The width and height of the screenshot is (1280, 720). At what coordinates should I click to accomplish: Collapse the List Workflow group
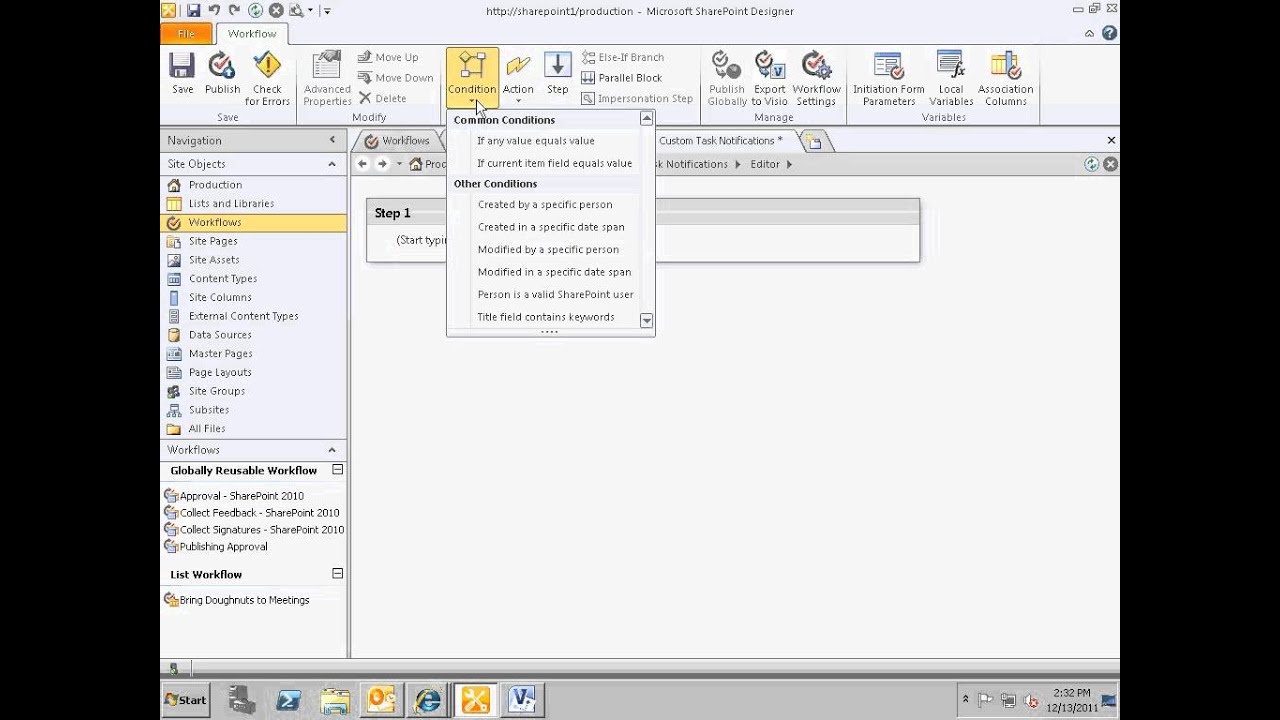click(337, 574)
